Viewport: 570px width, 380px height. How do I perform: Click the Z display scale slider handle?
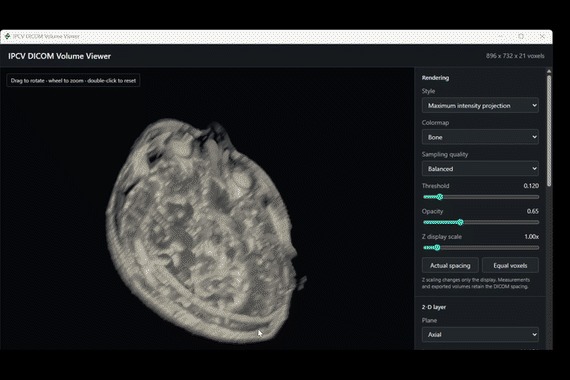coord(437,248)
